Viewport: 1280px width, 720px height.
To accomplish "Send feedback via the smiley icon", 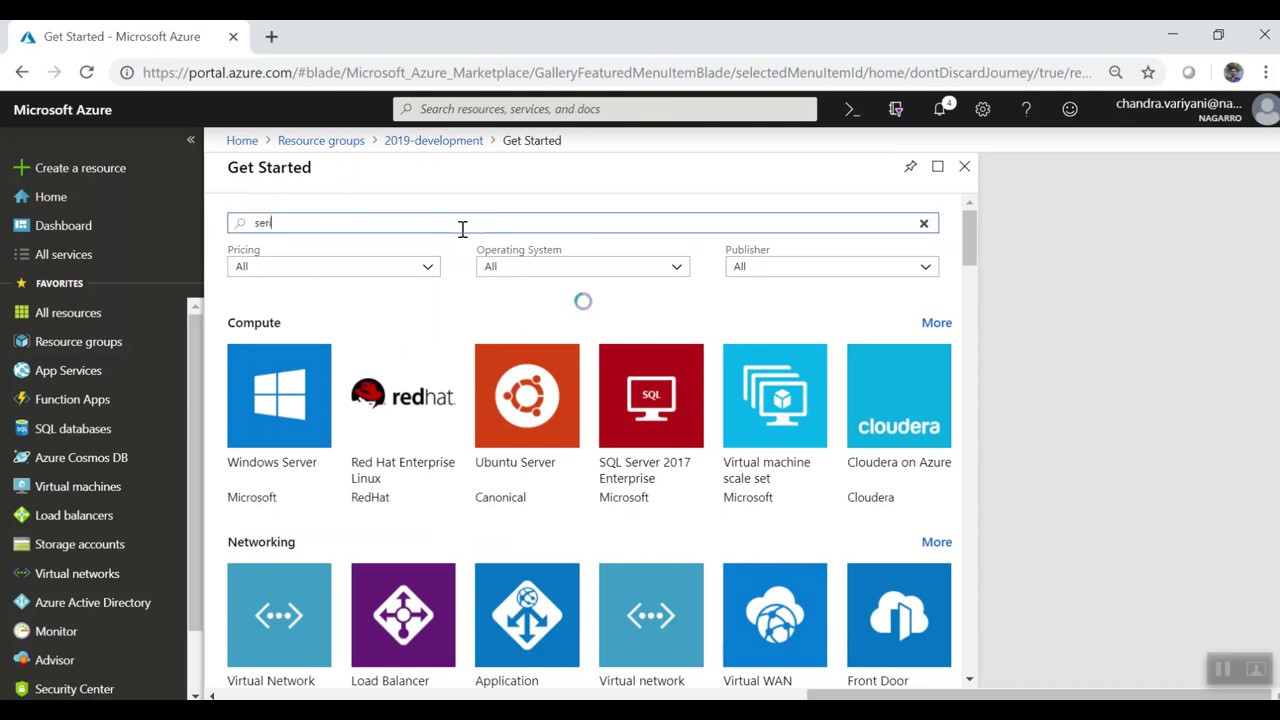I will [1070, 109].
